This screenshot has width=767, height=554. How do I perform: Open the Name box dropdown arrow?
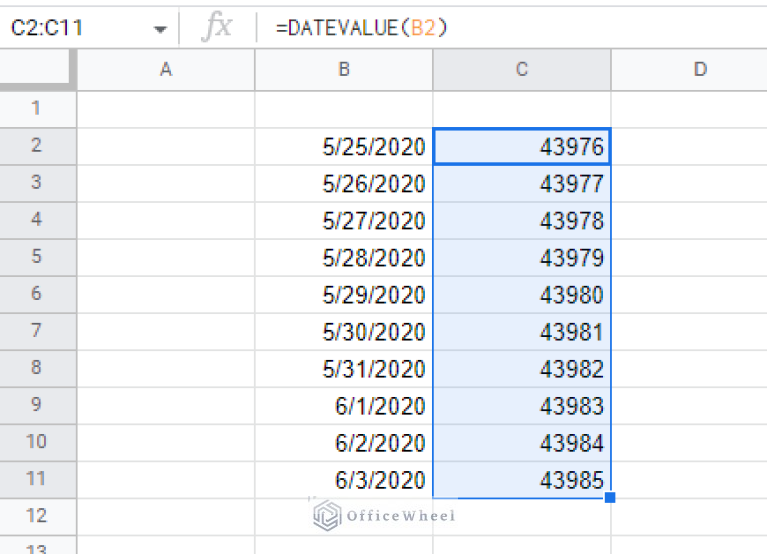pyautogui.click(x=160, y=29)
